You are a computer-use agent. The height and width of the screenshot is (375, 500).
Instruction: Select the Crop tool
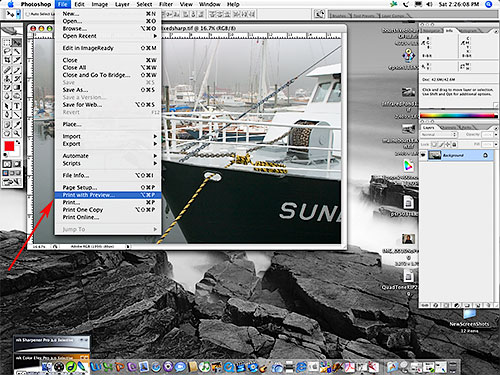pyautogui.click(x=7, y=60)
